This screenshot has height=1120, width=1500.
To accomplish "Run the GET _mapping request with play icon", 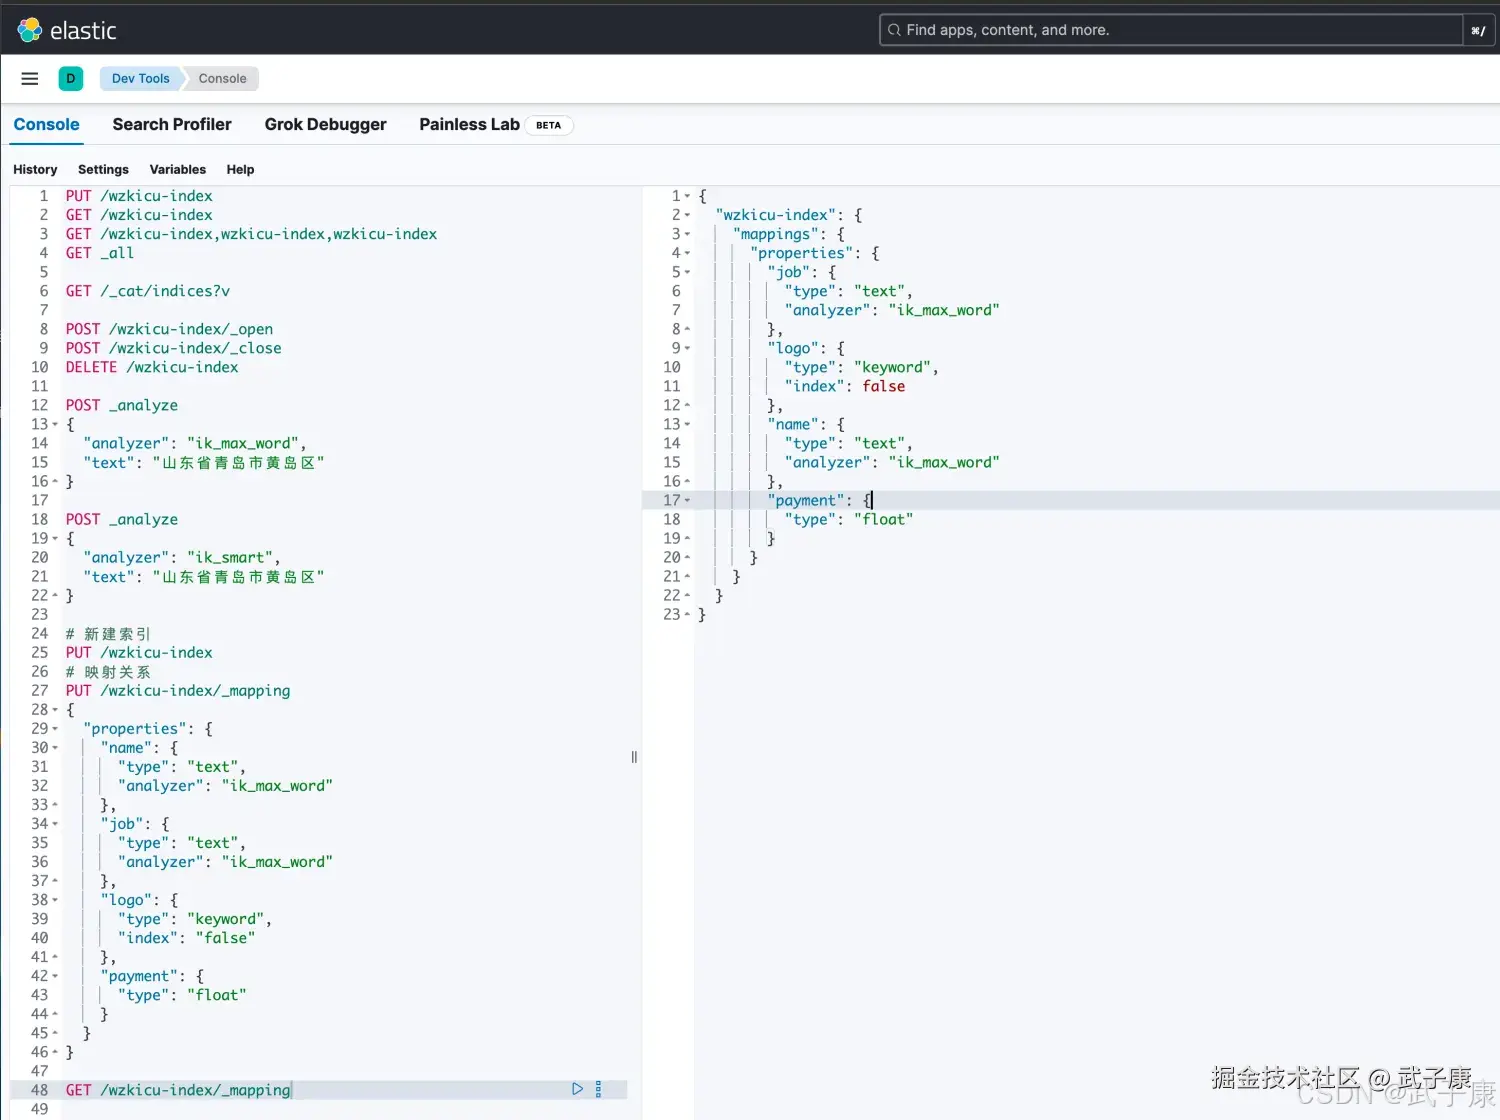I will tap(577, 1089).
